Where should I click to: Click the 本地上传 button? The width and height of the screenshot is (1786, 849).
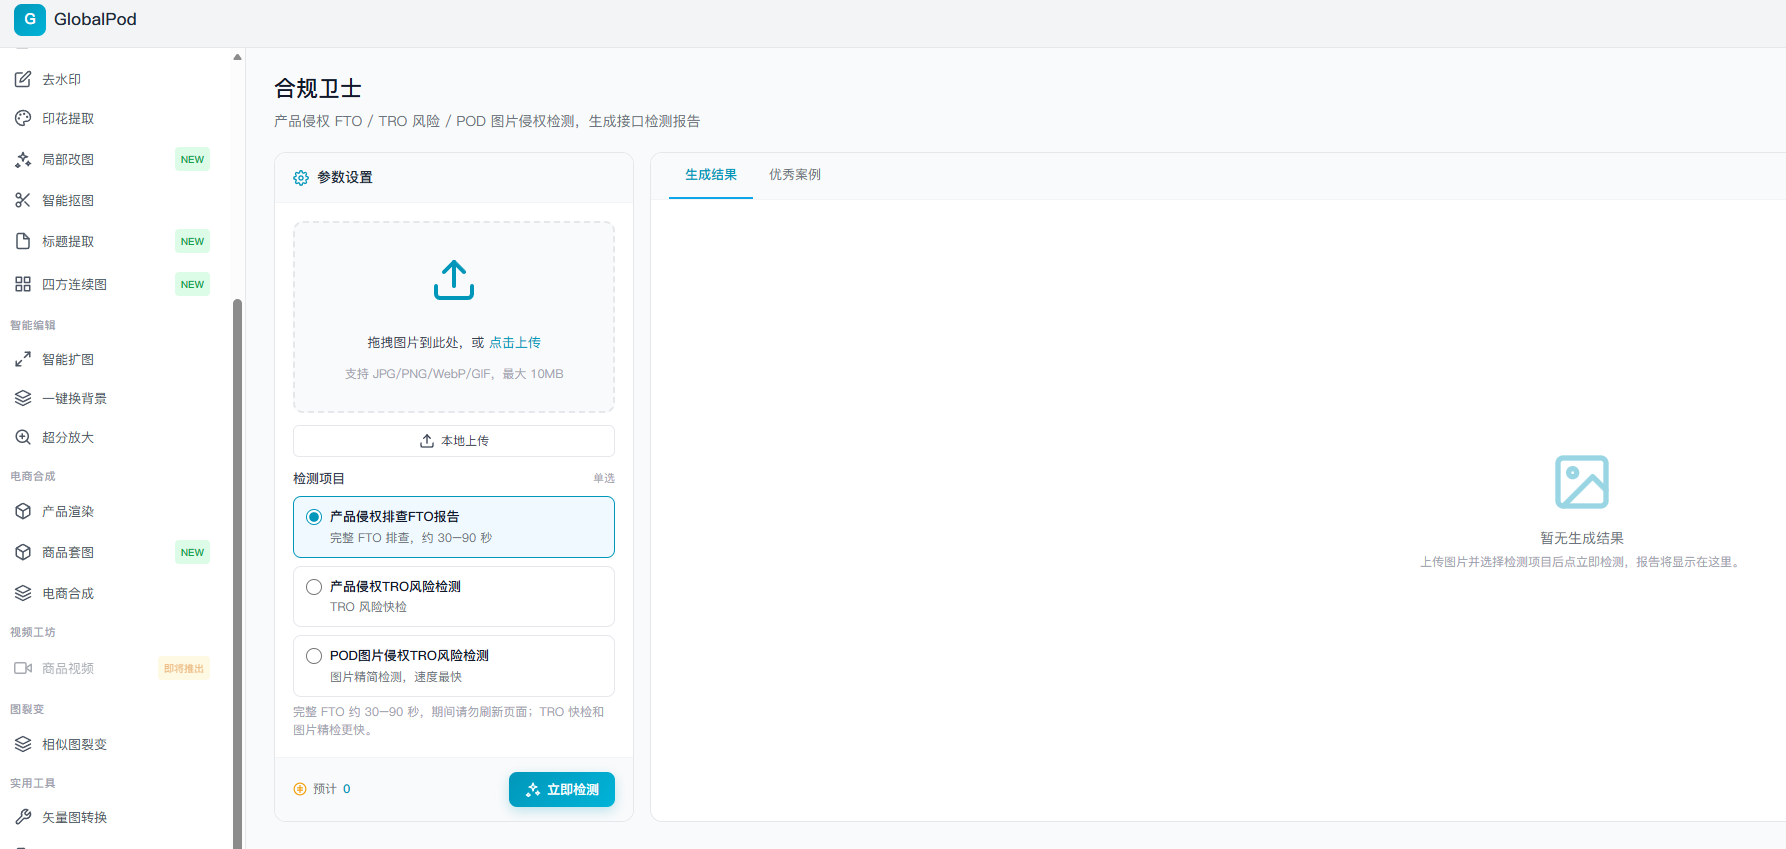tap(454, 441)
